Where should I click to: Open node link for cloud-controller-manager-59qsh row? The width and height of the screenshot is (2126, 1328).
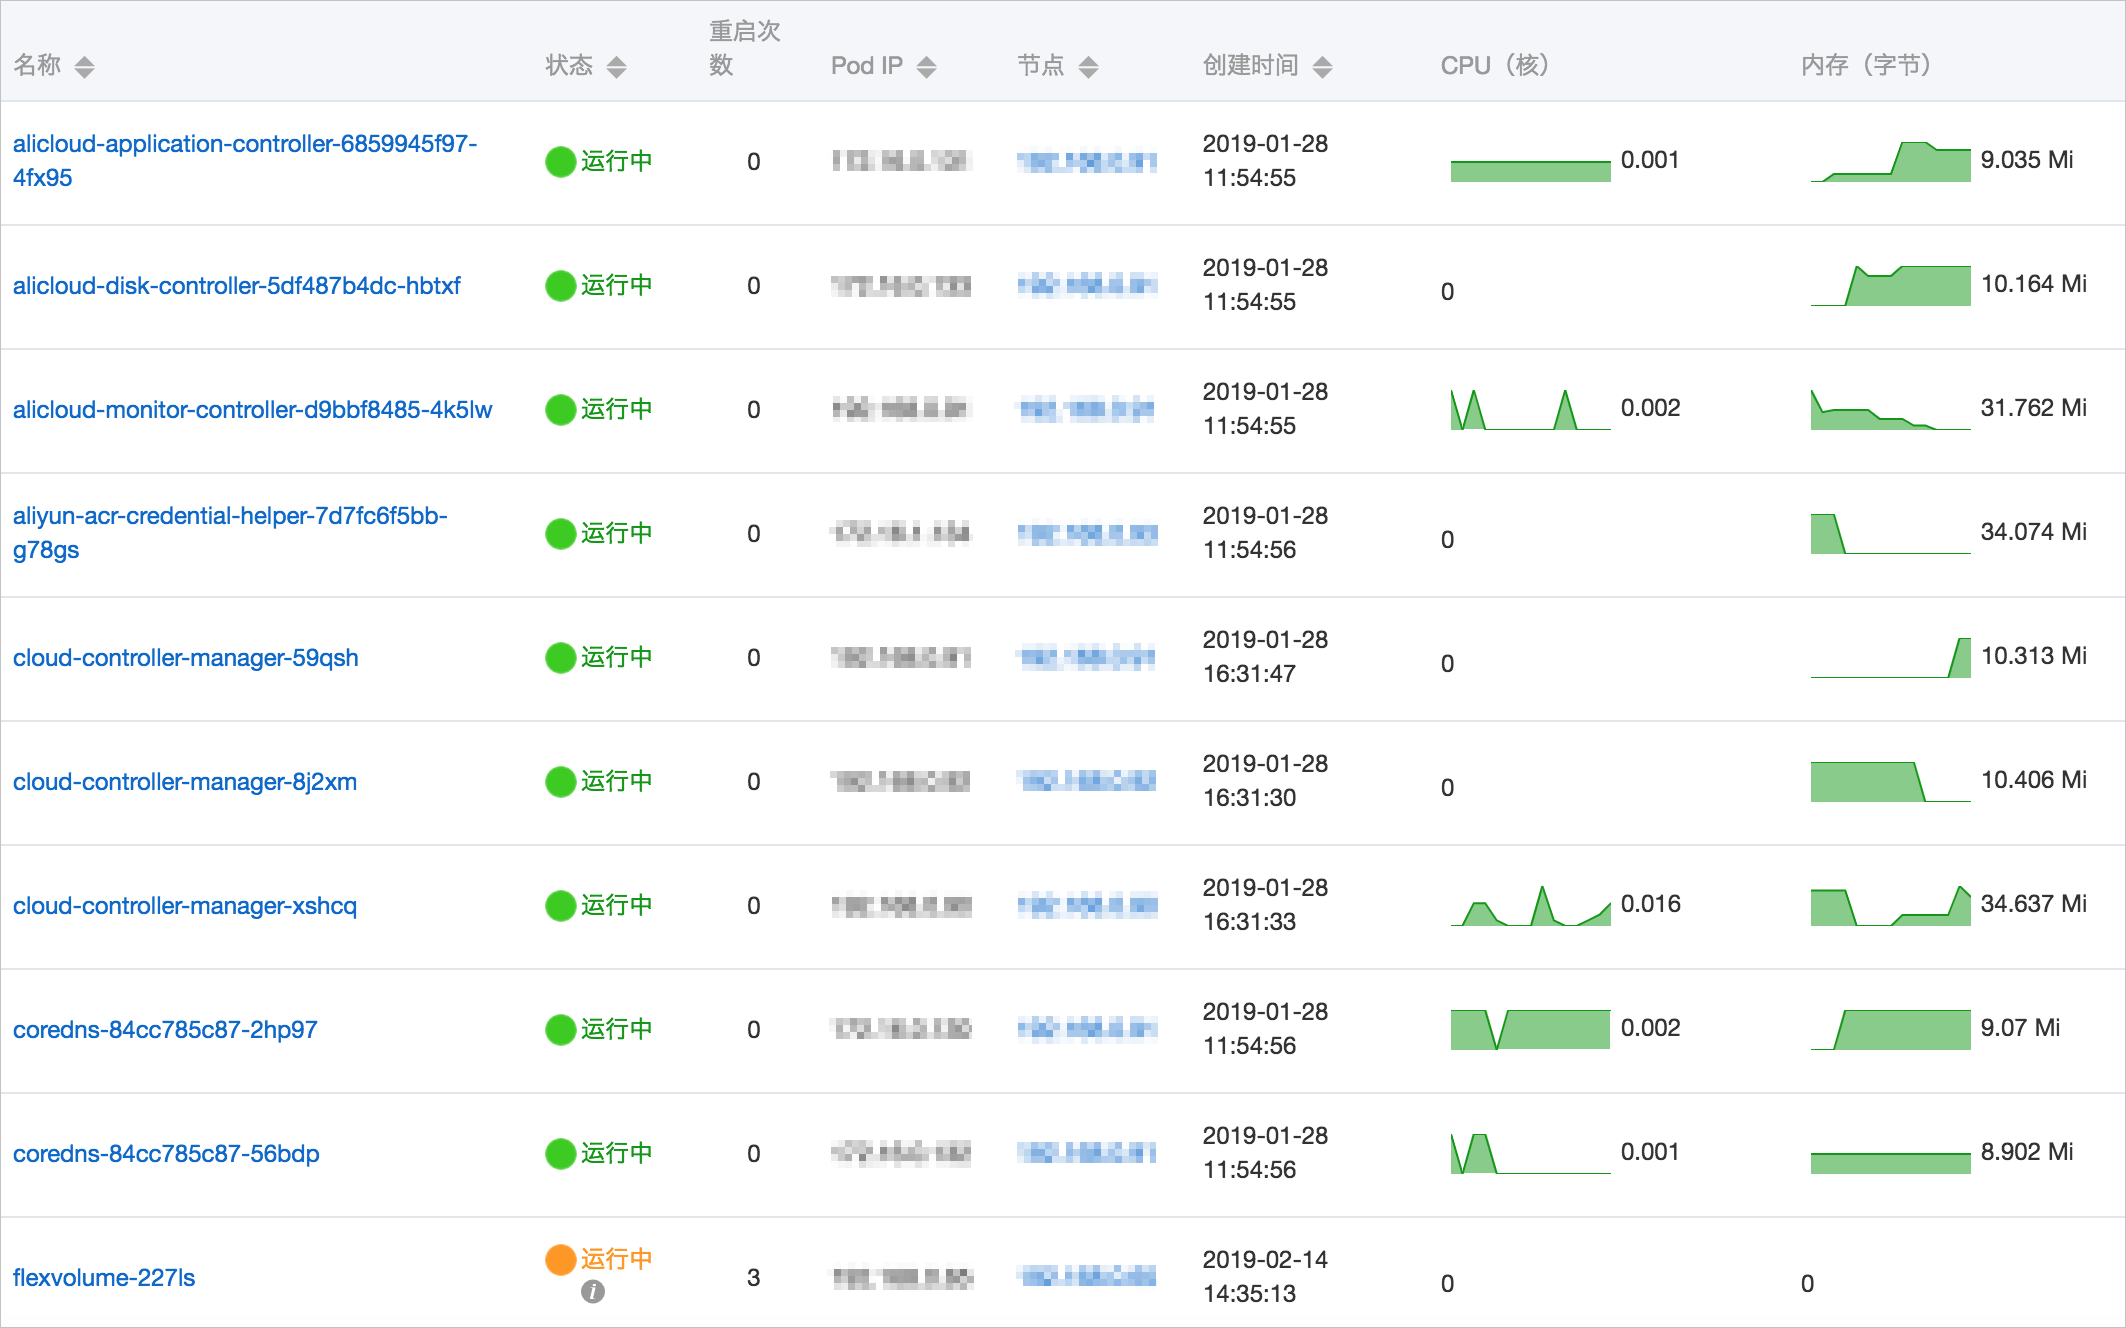1087,657
